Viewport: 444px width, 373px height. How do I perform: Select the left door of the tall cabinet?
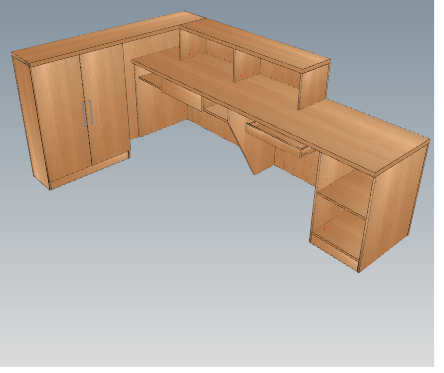(x=62, y=118)
